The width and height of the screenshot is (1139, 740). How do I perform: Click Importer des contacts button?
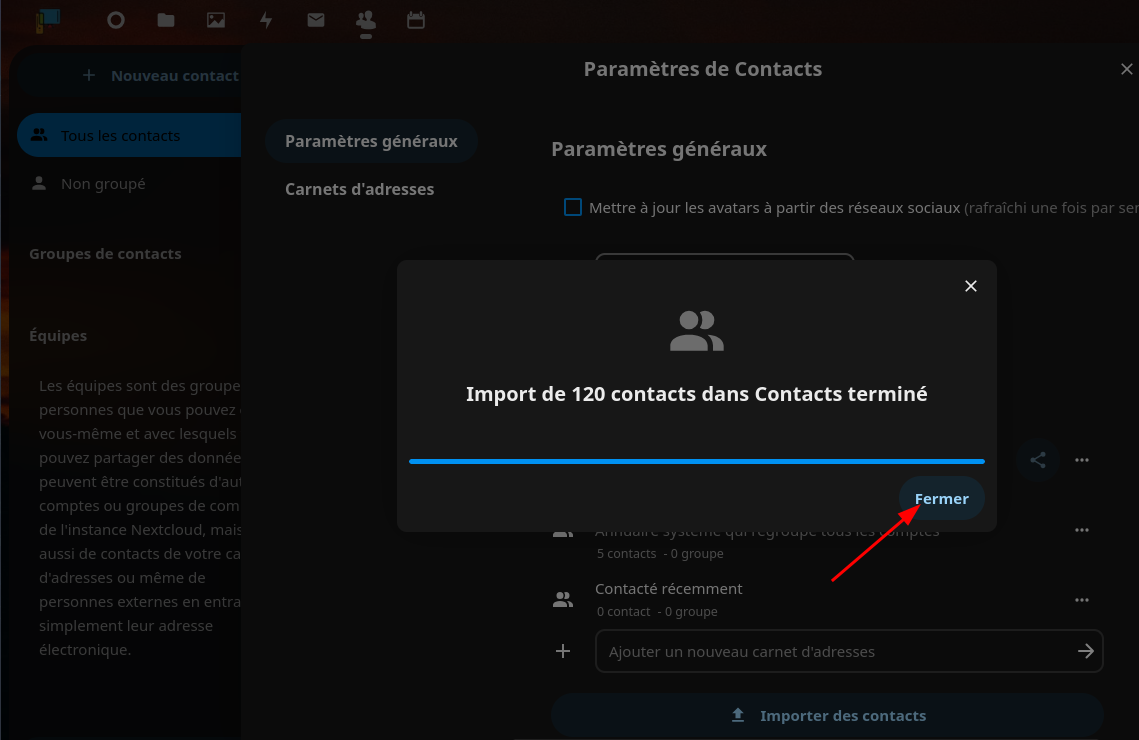tap(827, 716)
